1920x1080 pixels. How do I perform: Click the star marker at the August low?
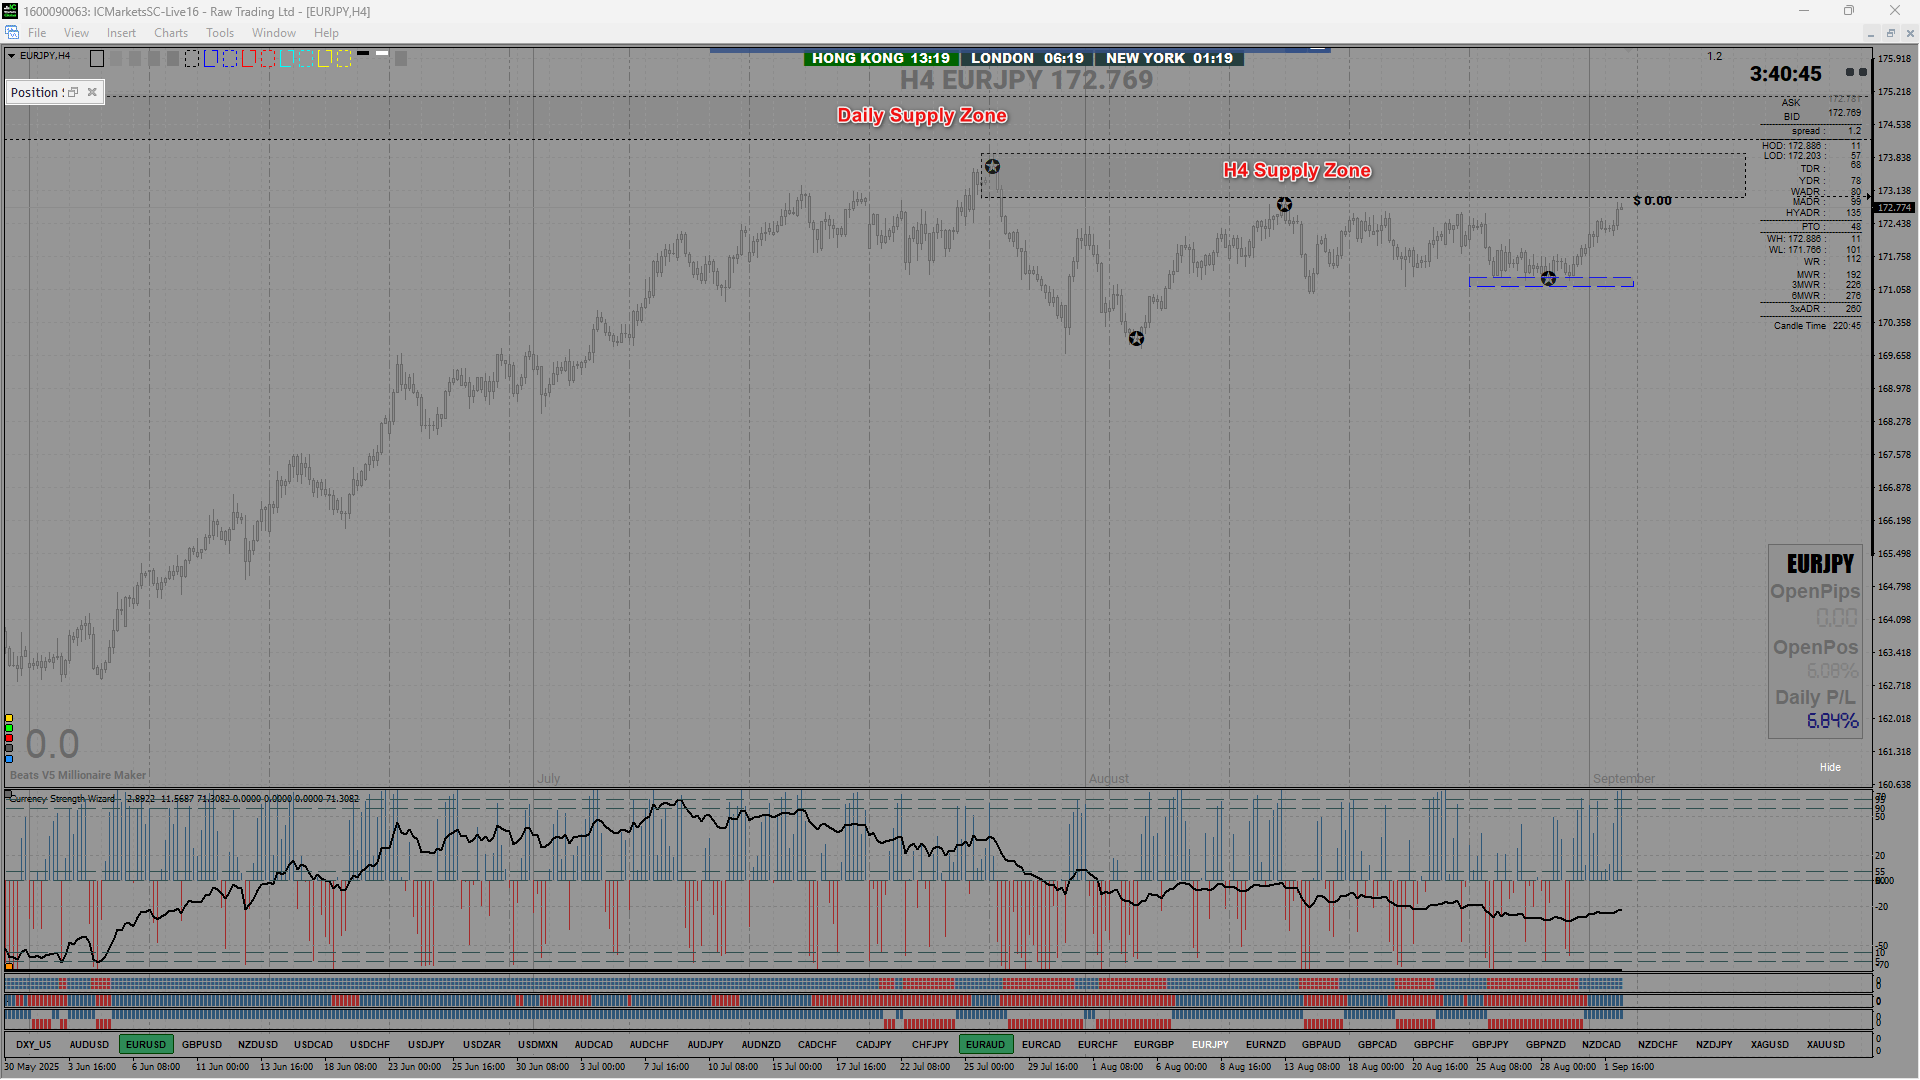[1136, 338]
